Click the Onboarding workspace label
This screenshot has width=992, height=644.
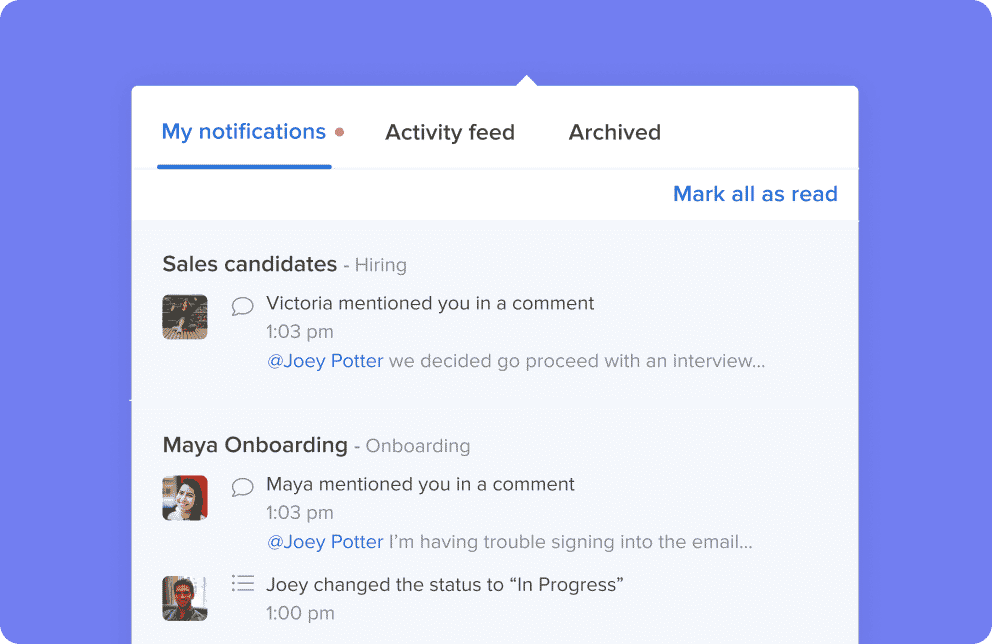418,446
